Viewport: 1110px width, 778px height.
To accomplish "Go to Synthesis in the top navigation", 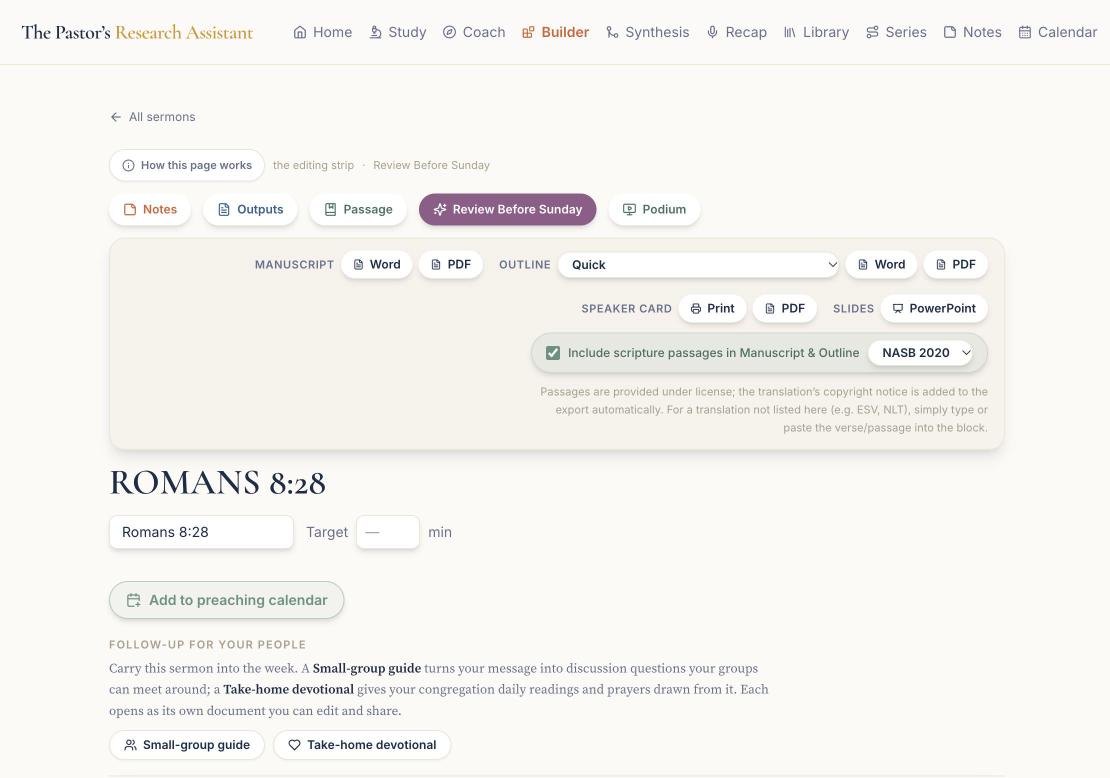I will tap(648, 32).
